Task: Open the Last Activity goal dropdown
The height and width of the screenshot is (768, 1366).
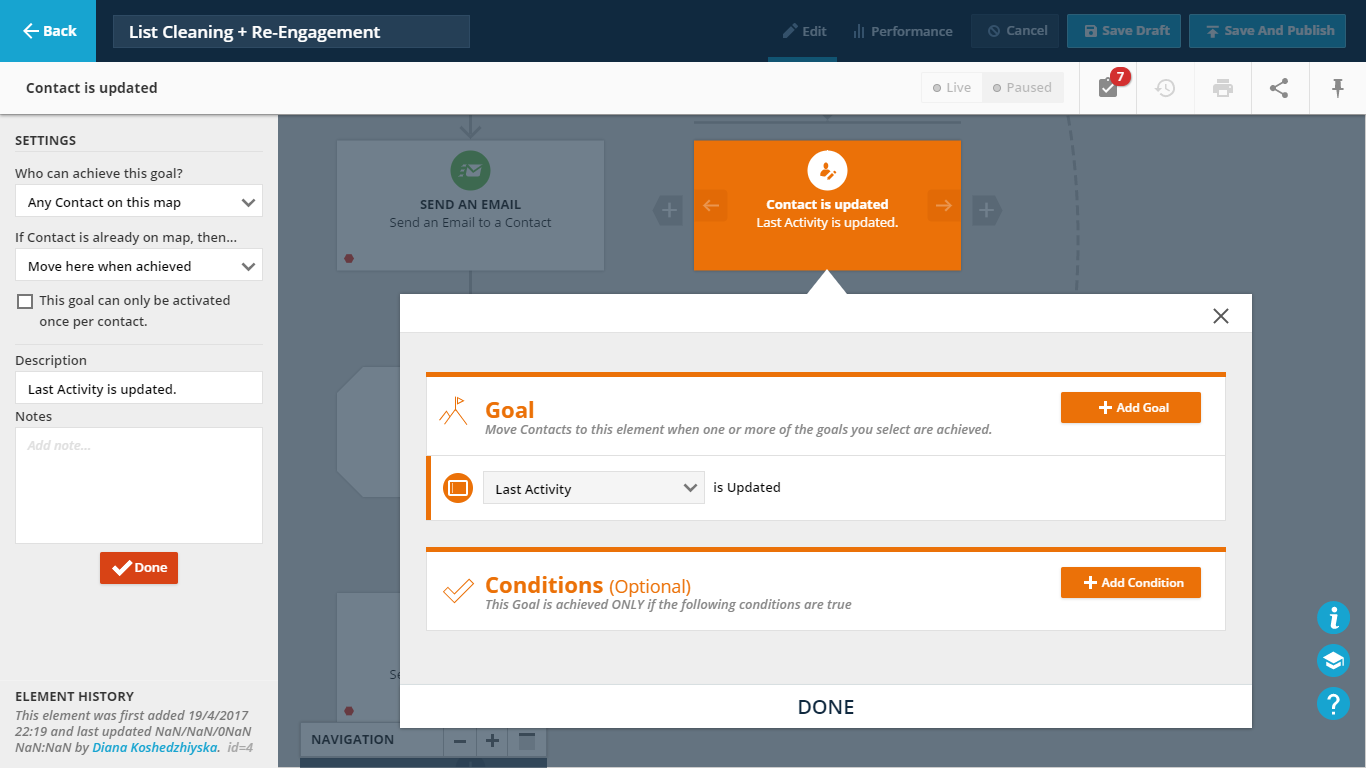Action: pos(593,488)
